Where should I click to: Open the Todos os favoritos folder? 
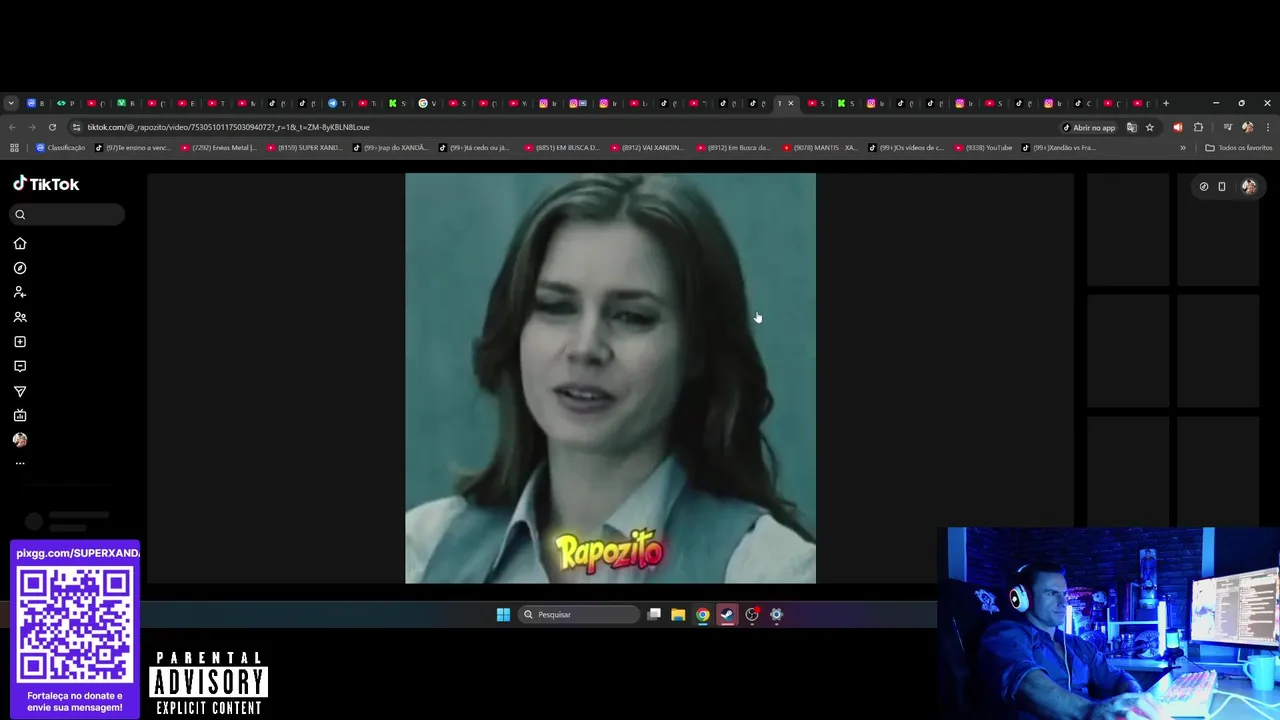(x=1239, y=148)
